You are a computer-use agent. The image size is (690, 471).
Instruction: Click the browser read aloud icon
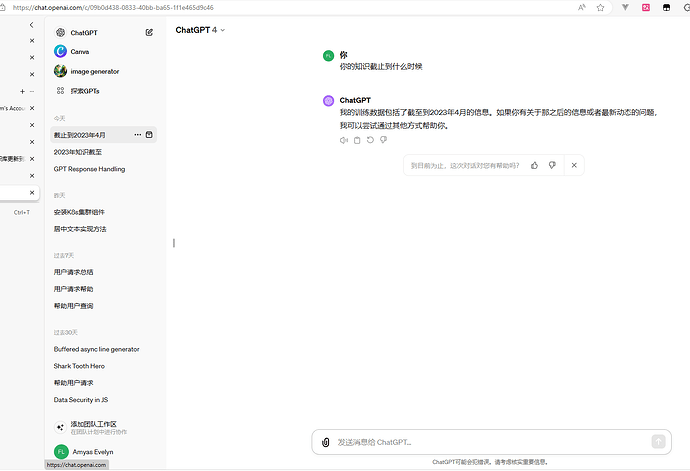click(x=582, y=7)
